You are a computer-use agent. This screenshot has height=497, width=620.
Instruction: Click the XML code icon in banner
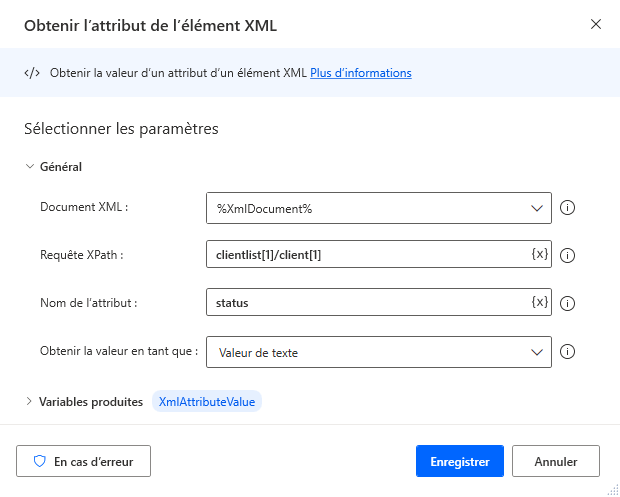click(x=31, y=73)
